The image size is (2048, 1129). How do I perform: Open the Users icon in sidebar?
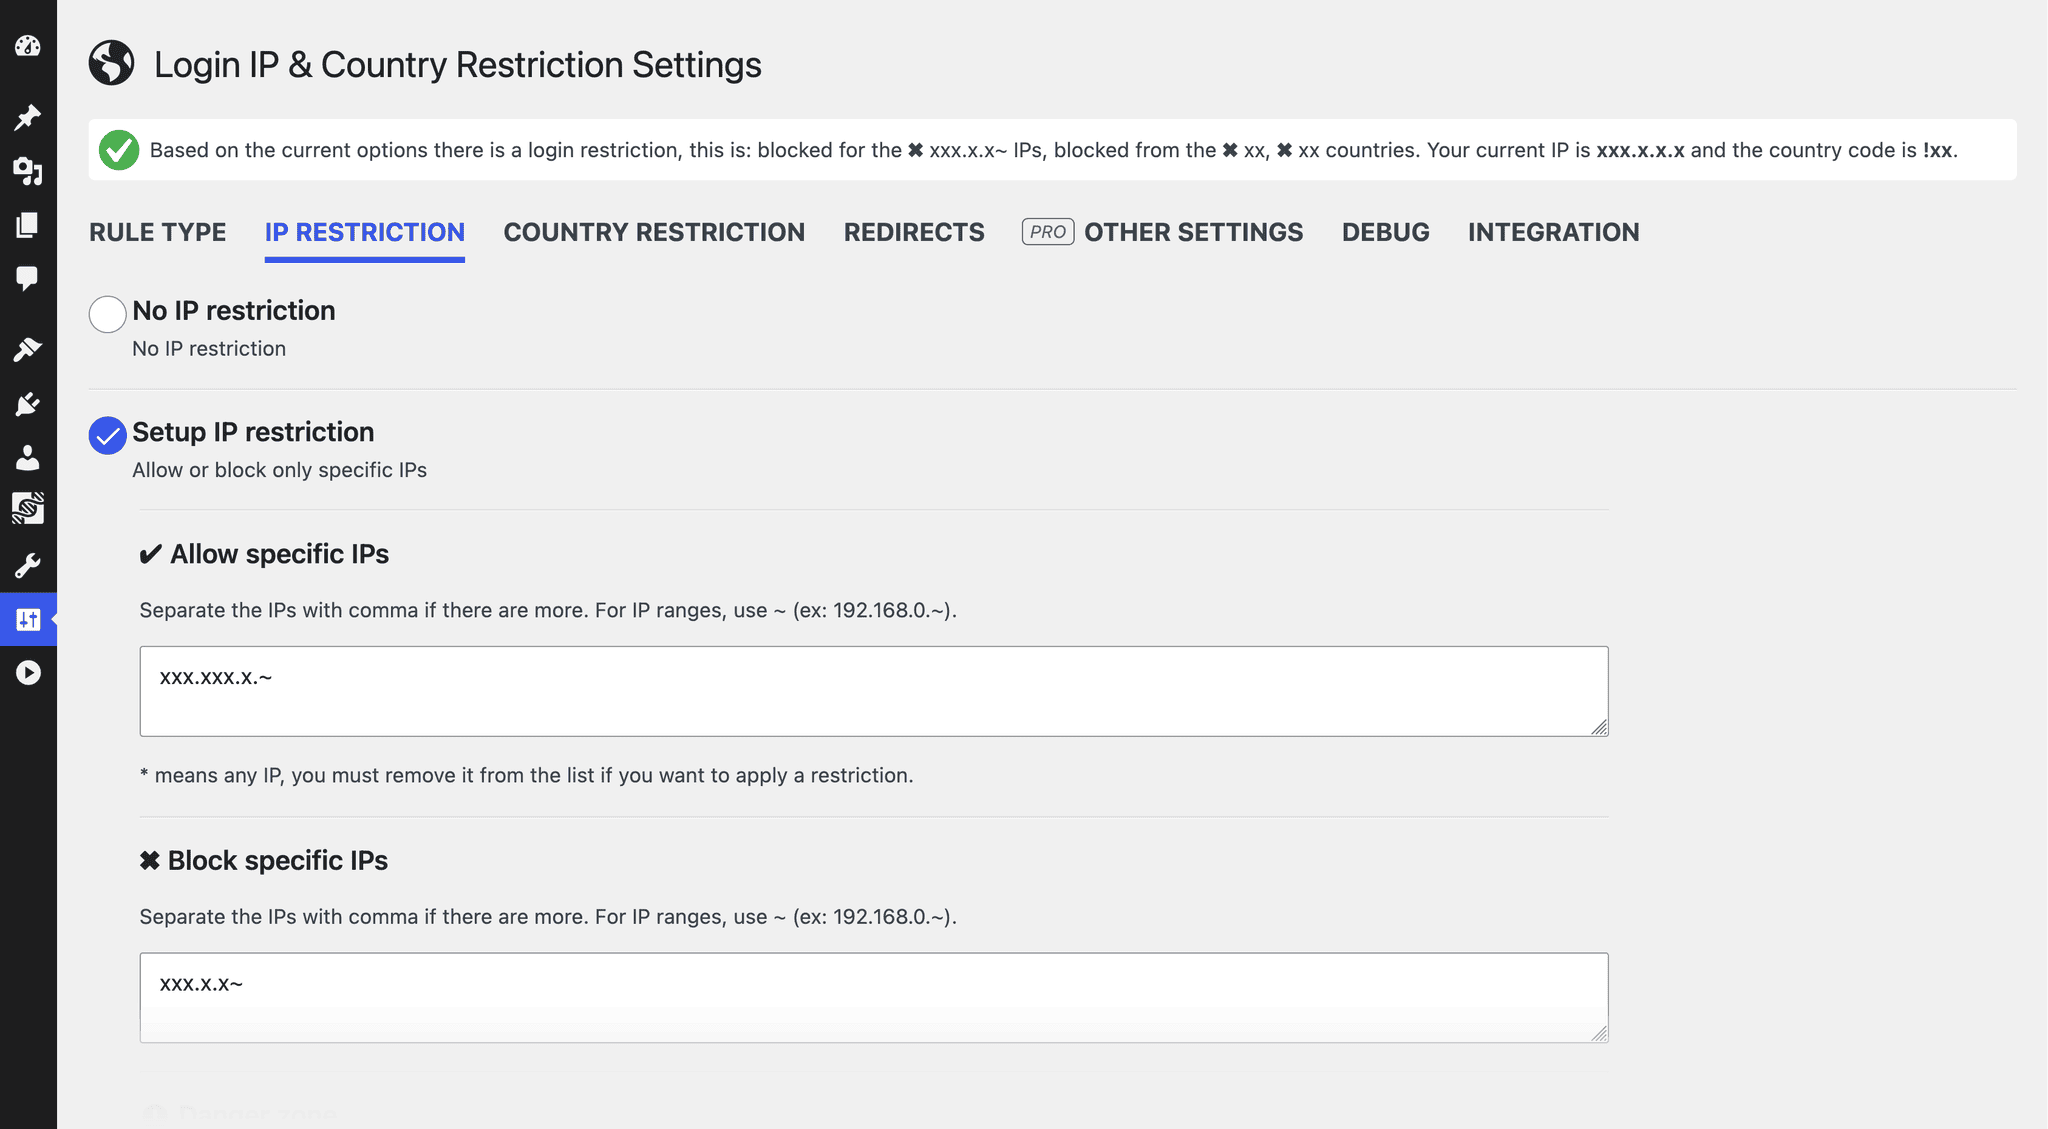tap(28, 458)
